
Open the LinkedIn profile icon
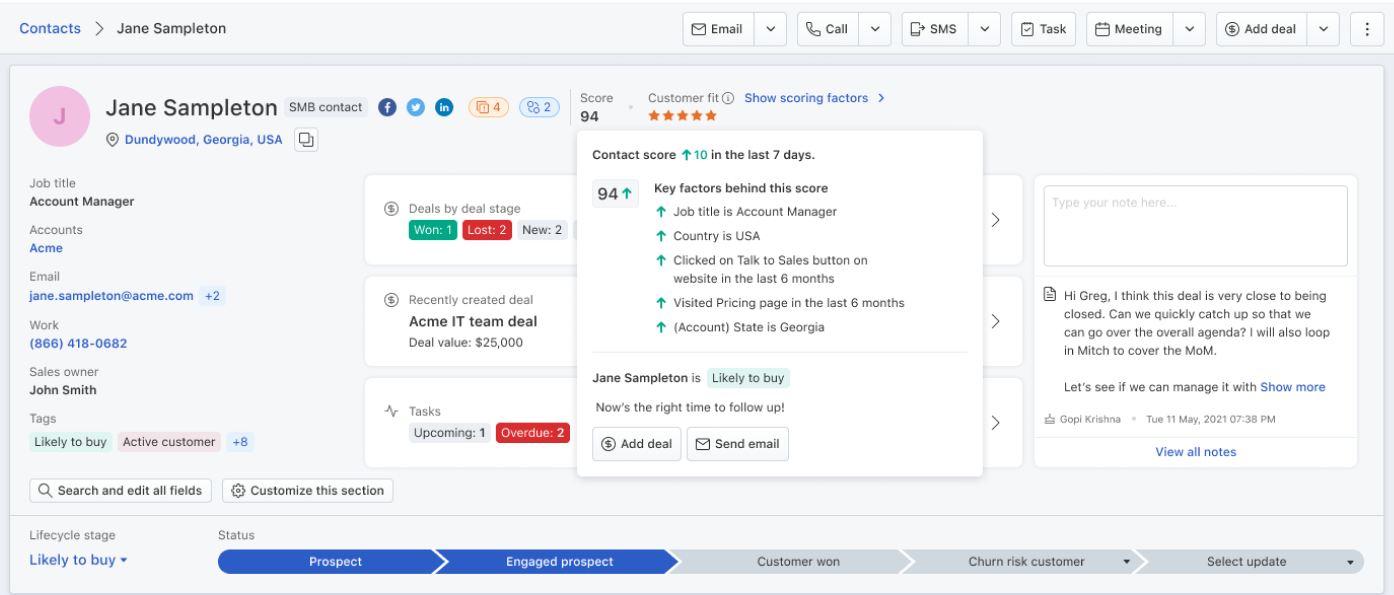click(x=444, y=107)
